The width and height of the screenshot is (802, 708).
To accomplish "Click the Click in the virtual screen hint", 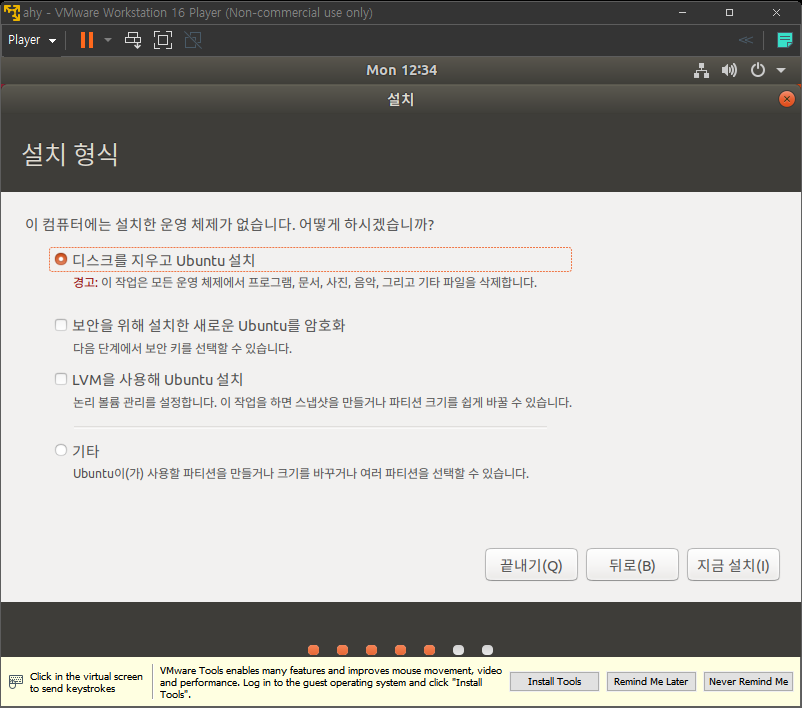I will [86, 682].
